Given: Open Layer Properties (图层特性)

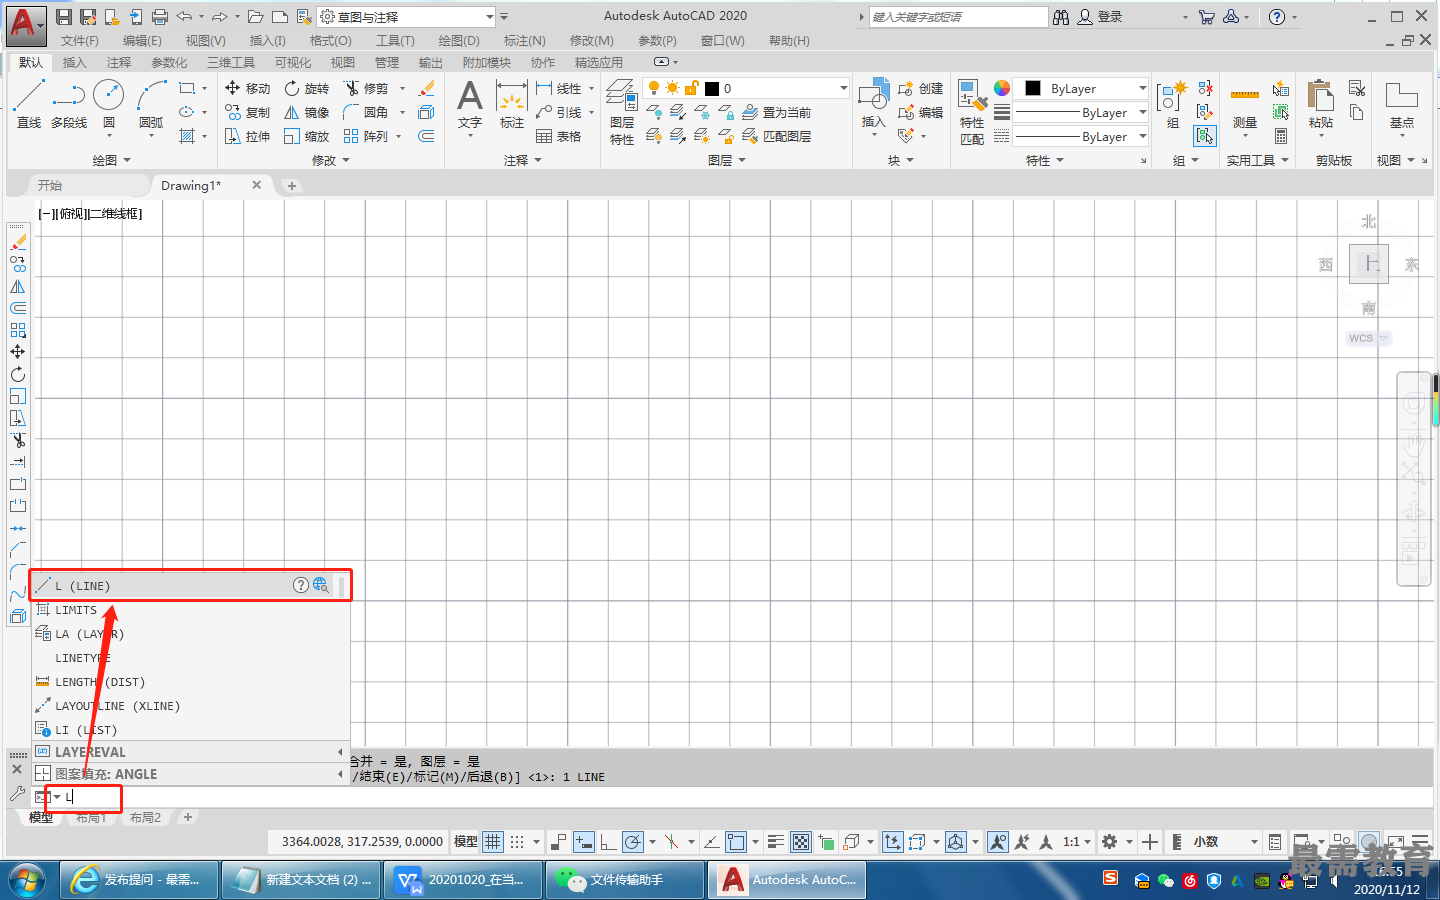Looking at the screenshot, I should coord(622,112).
